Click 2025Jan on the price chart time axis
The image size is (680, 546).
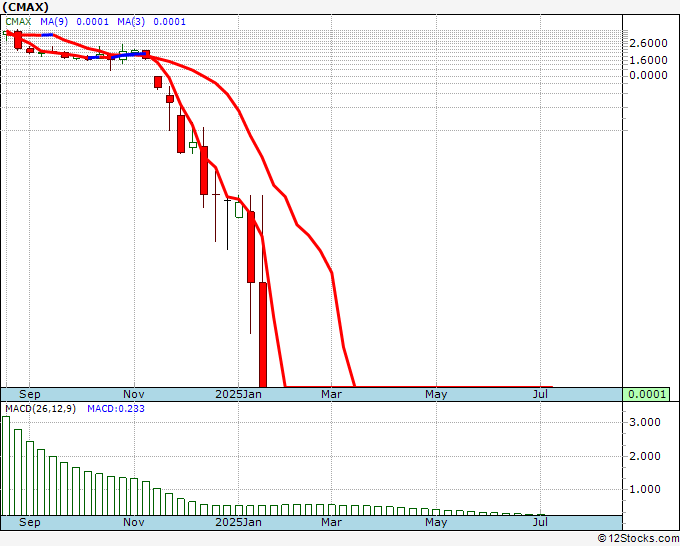point(239,394)
